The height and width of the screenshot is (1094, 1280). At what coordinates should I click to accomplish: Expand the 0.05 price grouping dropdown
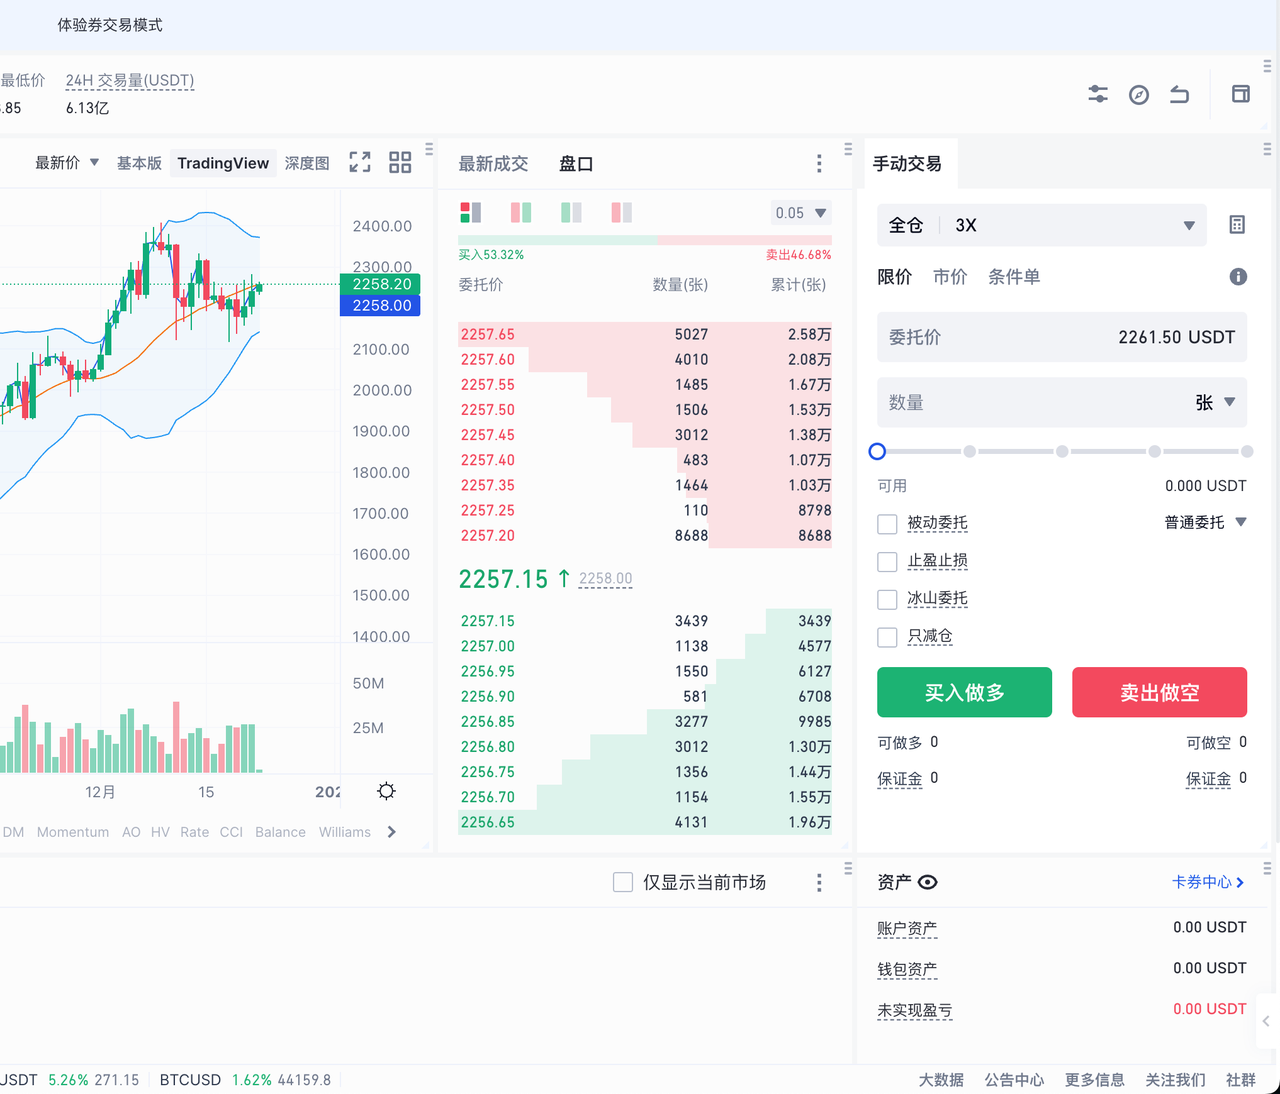pyautogui.click(x=800, y=213)
